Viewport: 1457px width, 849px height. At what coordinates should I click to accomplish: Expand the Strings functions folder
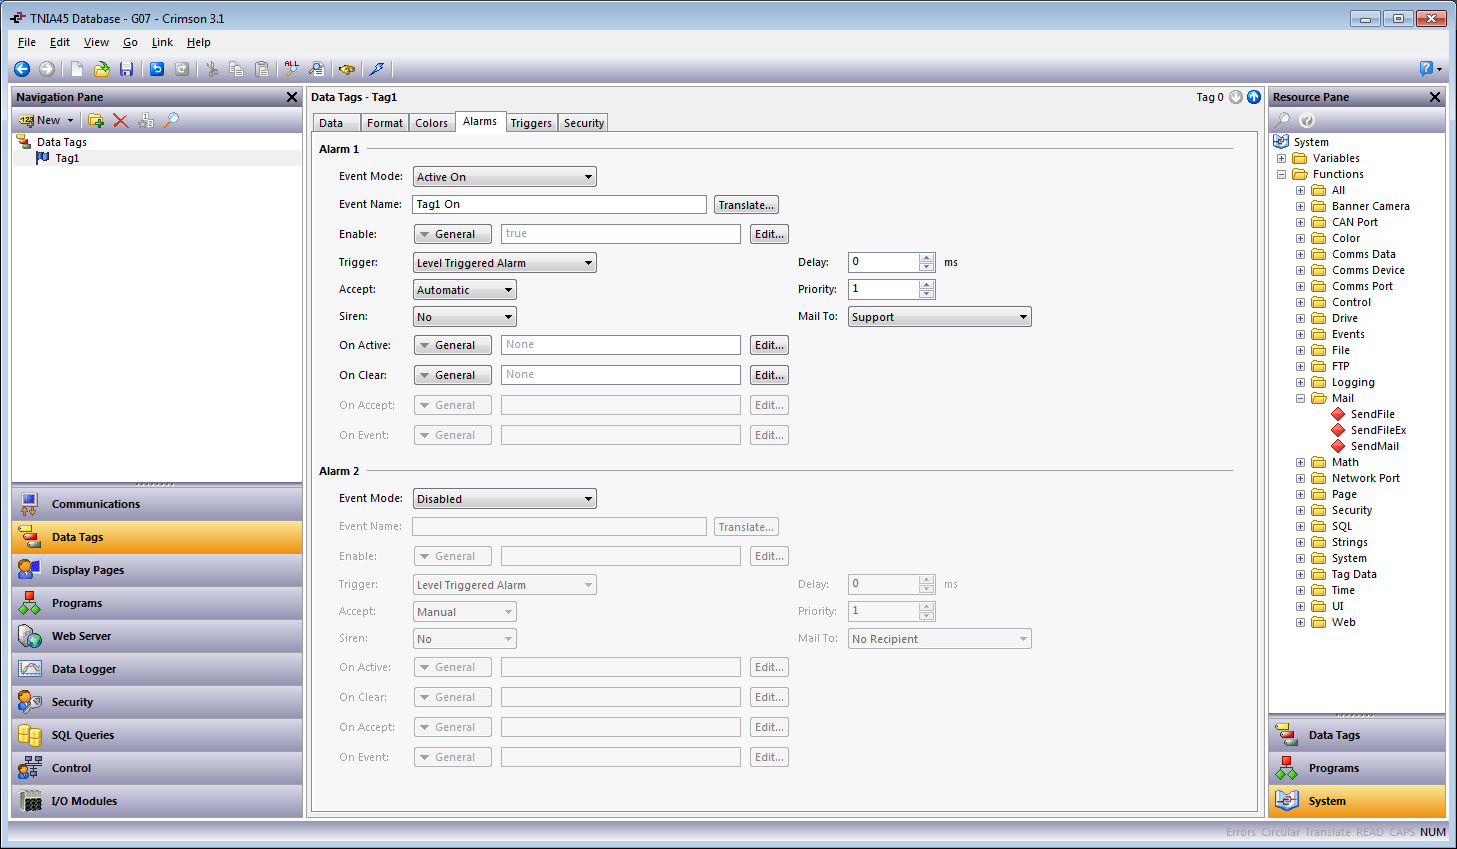[x=1300, y=542]
